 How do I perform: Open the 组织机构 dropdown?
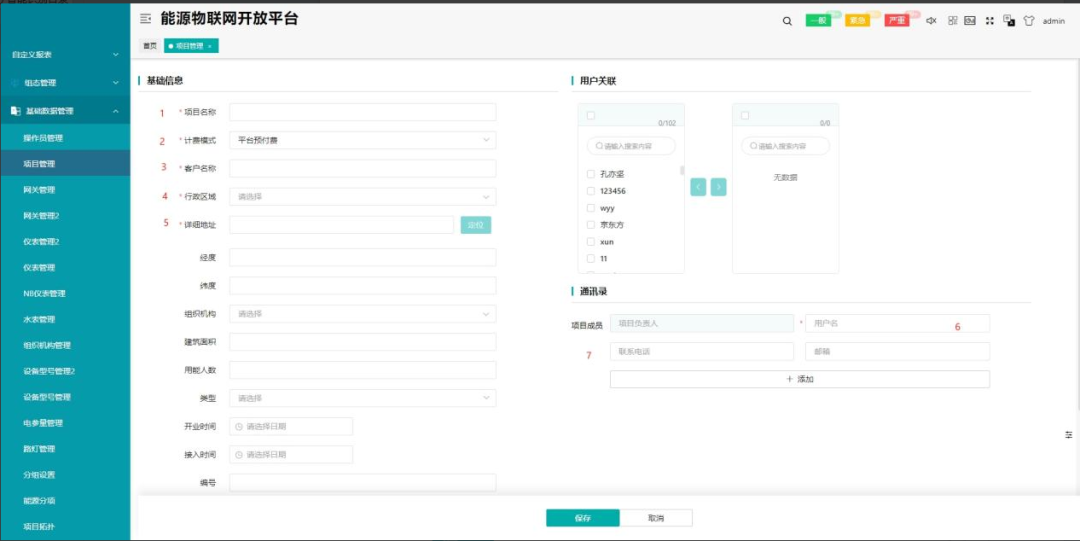(x=362, y=314)
